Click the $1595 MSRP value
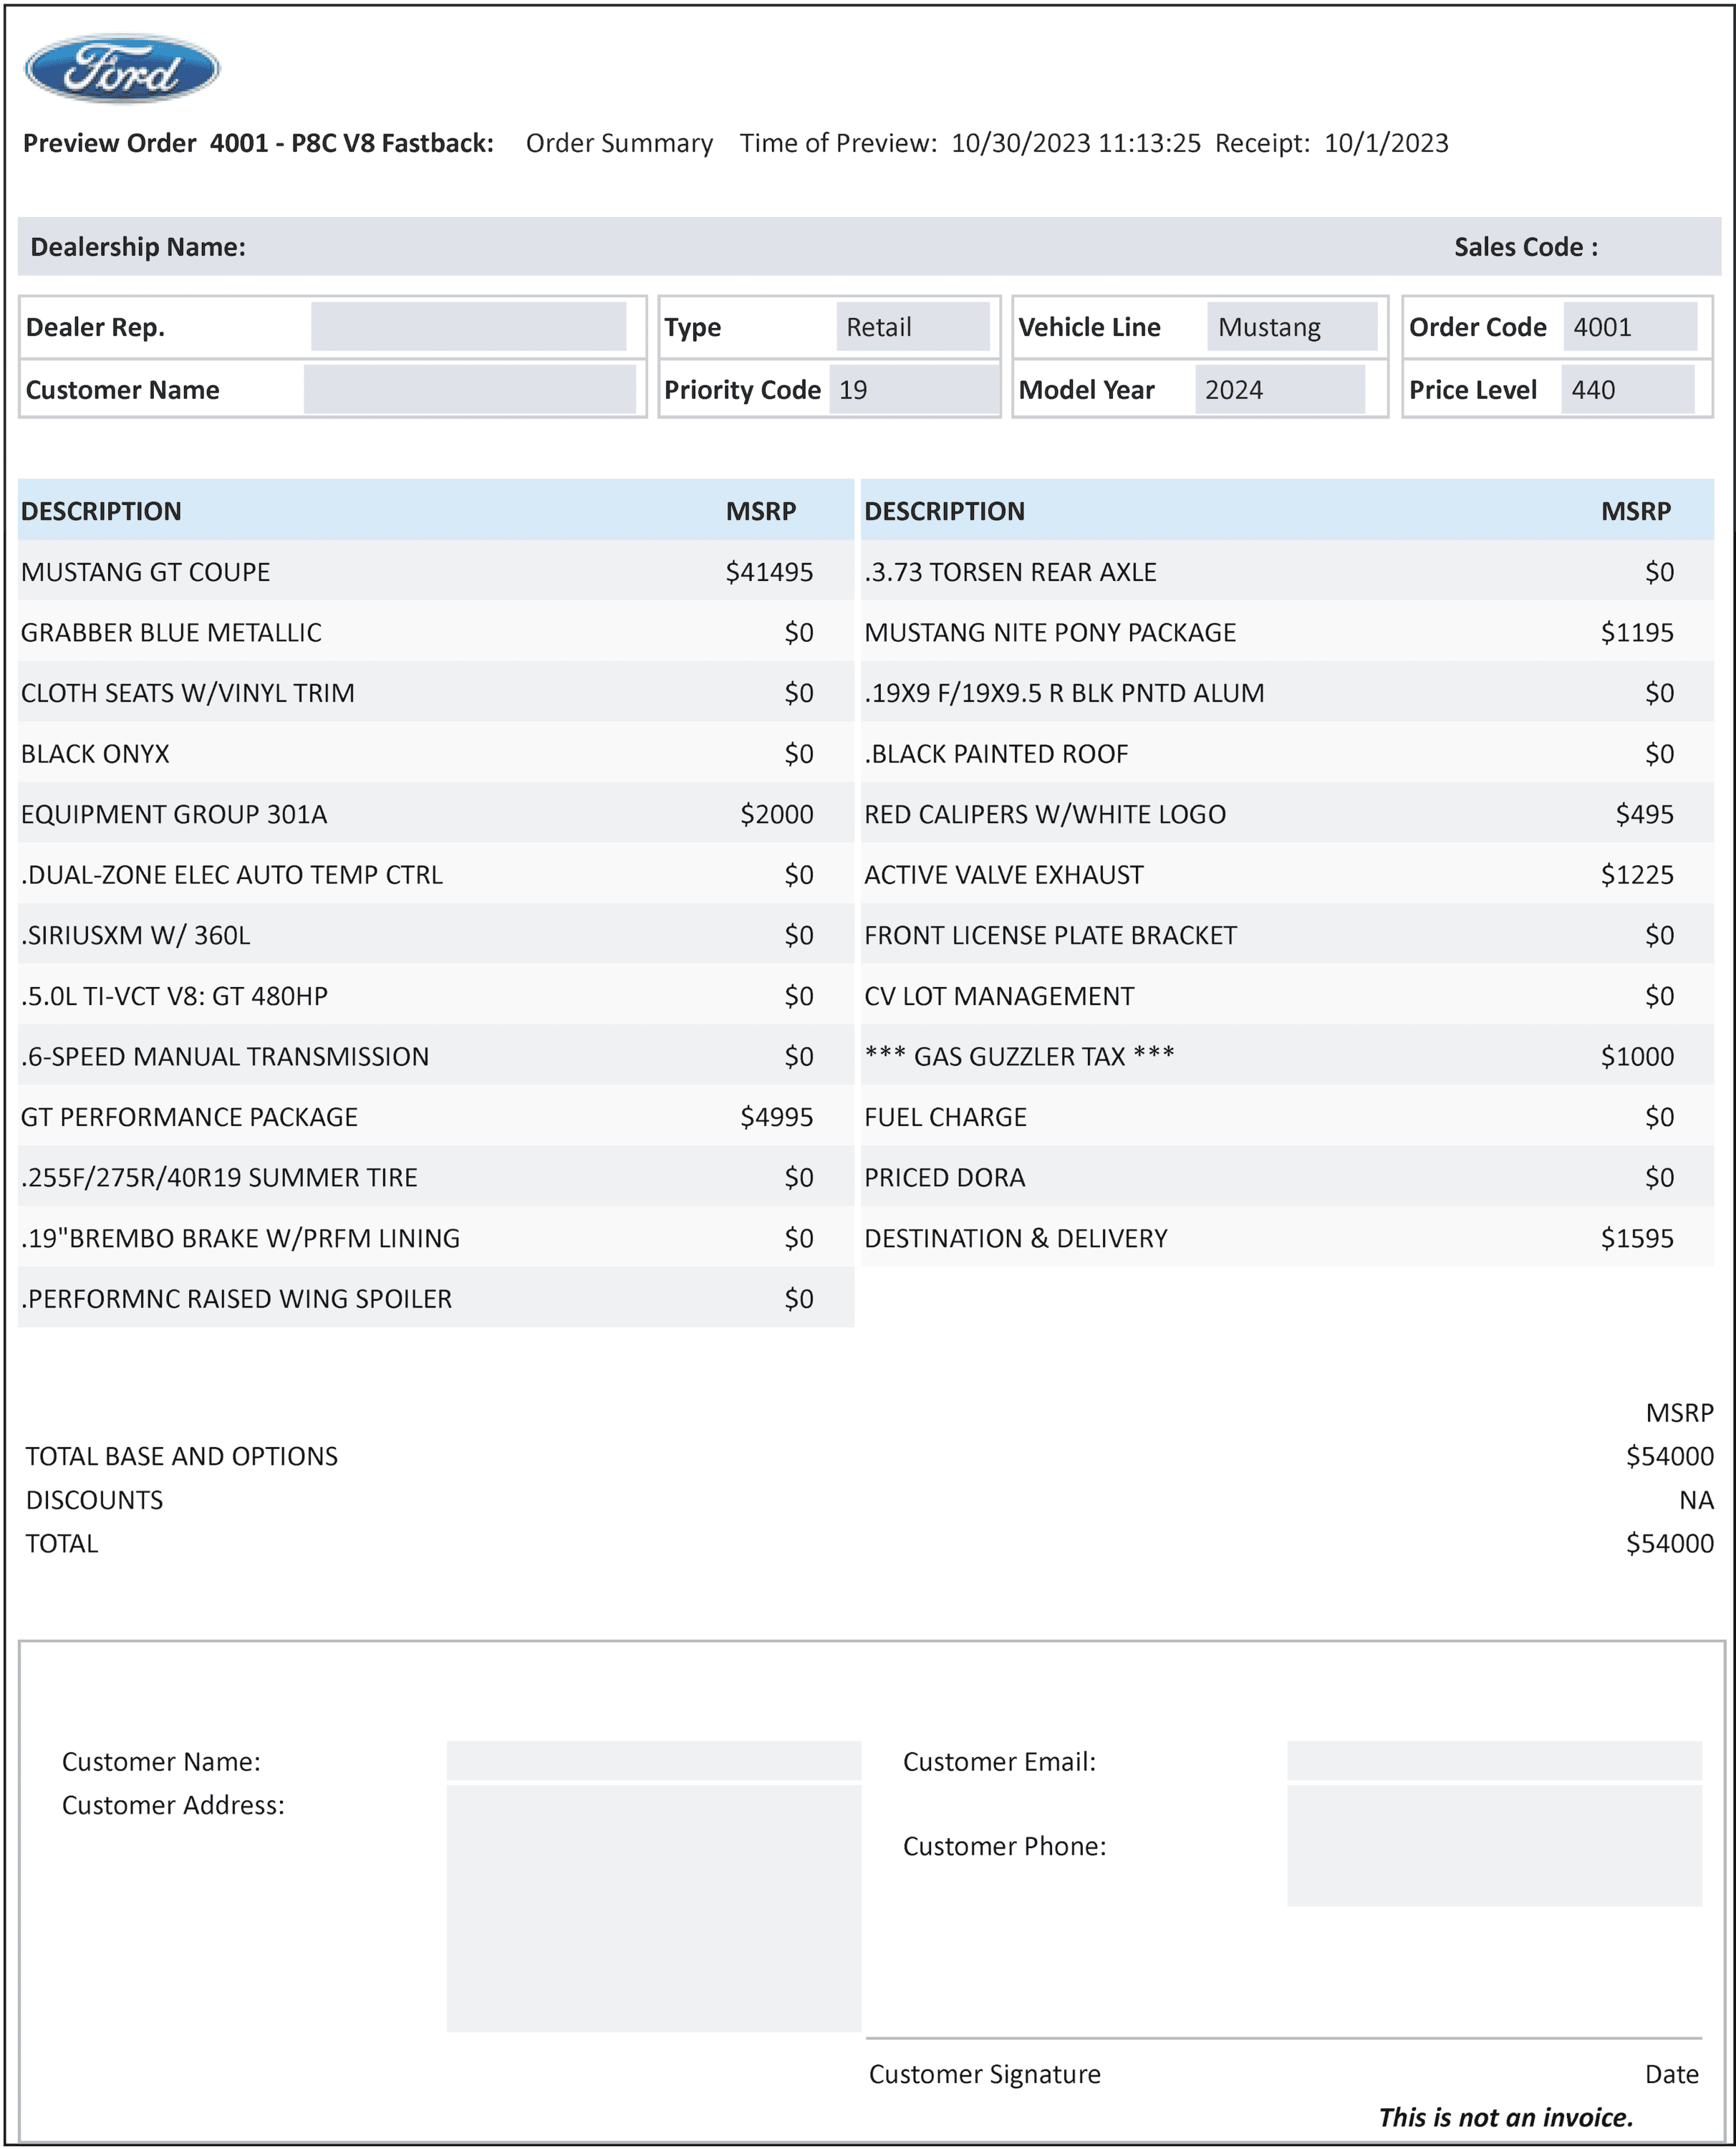The width and height of the screenshot is (1736, 2149). pyautogui.click(x=1637, y=1238)
